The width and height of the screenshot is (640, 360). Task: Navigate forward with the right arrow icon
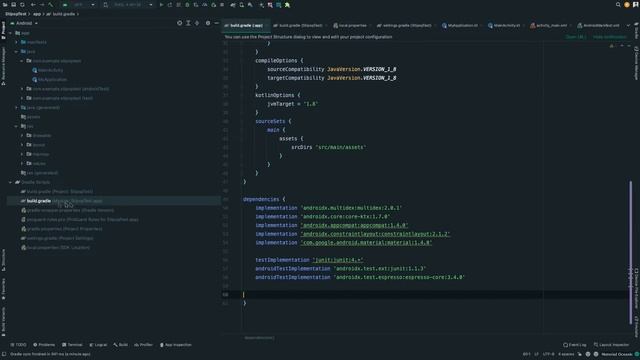42,5
